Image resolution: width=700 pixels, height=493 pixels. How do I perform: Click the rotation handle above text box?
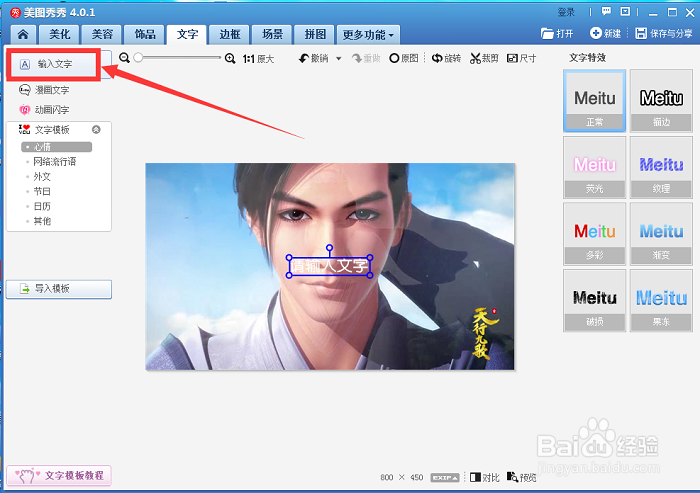[329, 247]
